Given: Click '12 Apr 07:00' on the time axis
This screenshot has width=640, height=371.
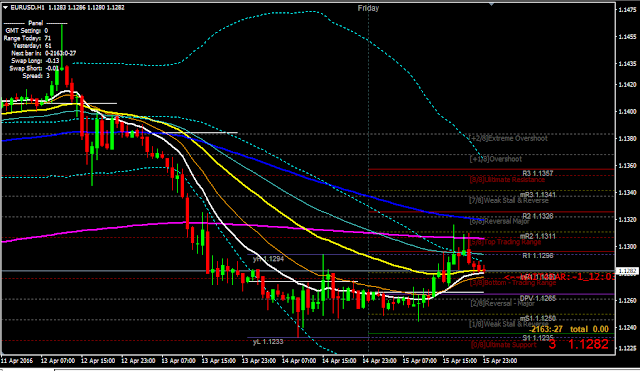Looking at the screenshot, I should click(x=58, y=361).
